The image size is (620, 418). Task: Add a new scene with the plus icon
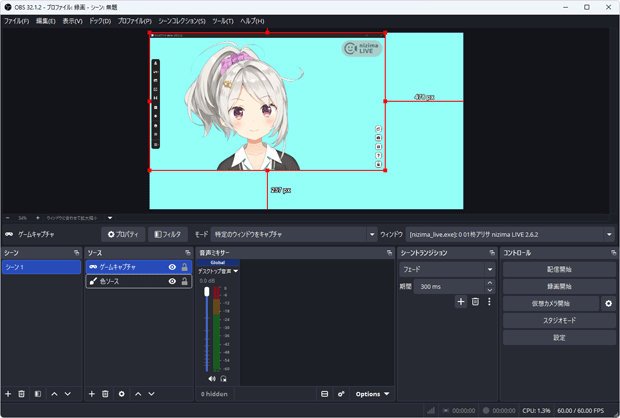pos(8,394)
